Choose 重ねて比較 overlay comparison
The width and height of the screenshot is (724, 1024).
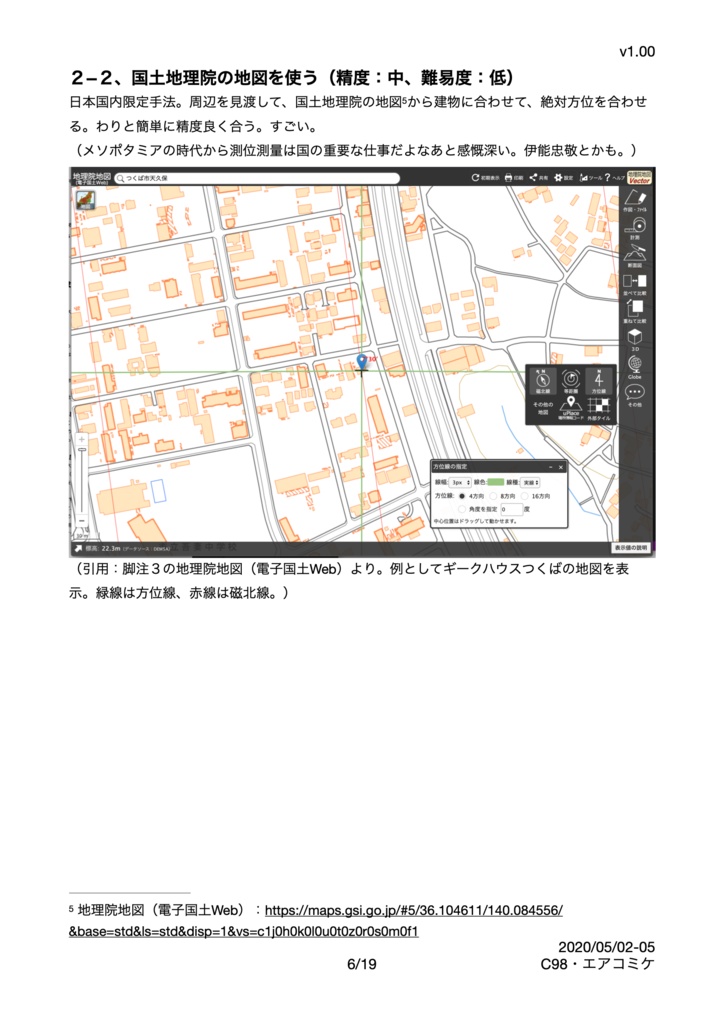point(635,311)
